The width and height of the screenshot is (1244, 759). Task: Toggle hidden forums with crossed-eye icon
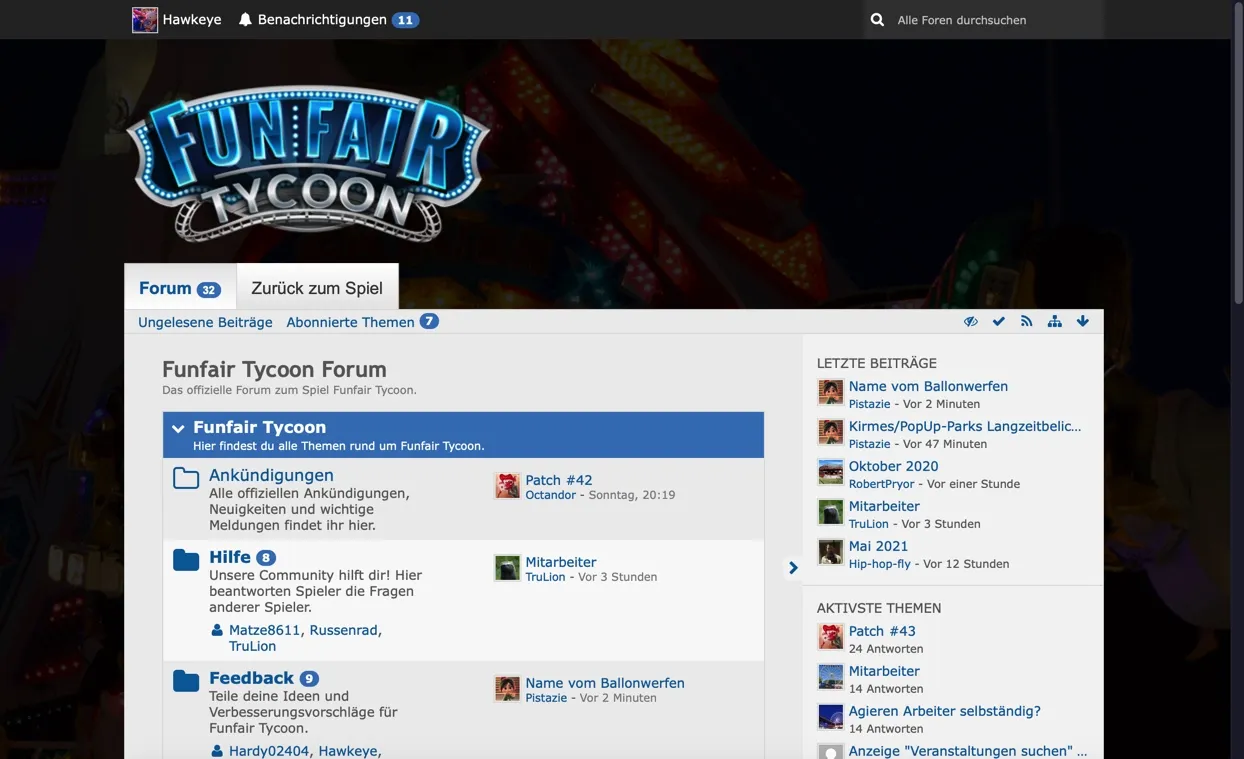pos(970,321)
